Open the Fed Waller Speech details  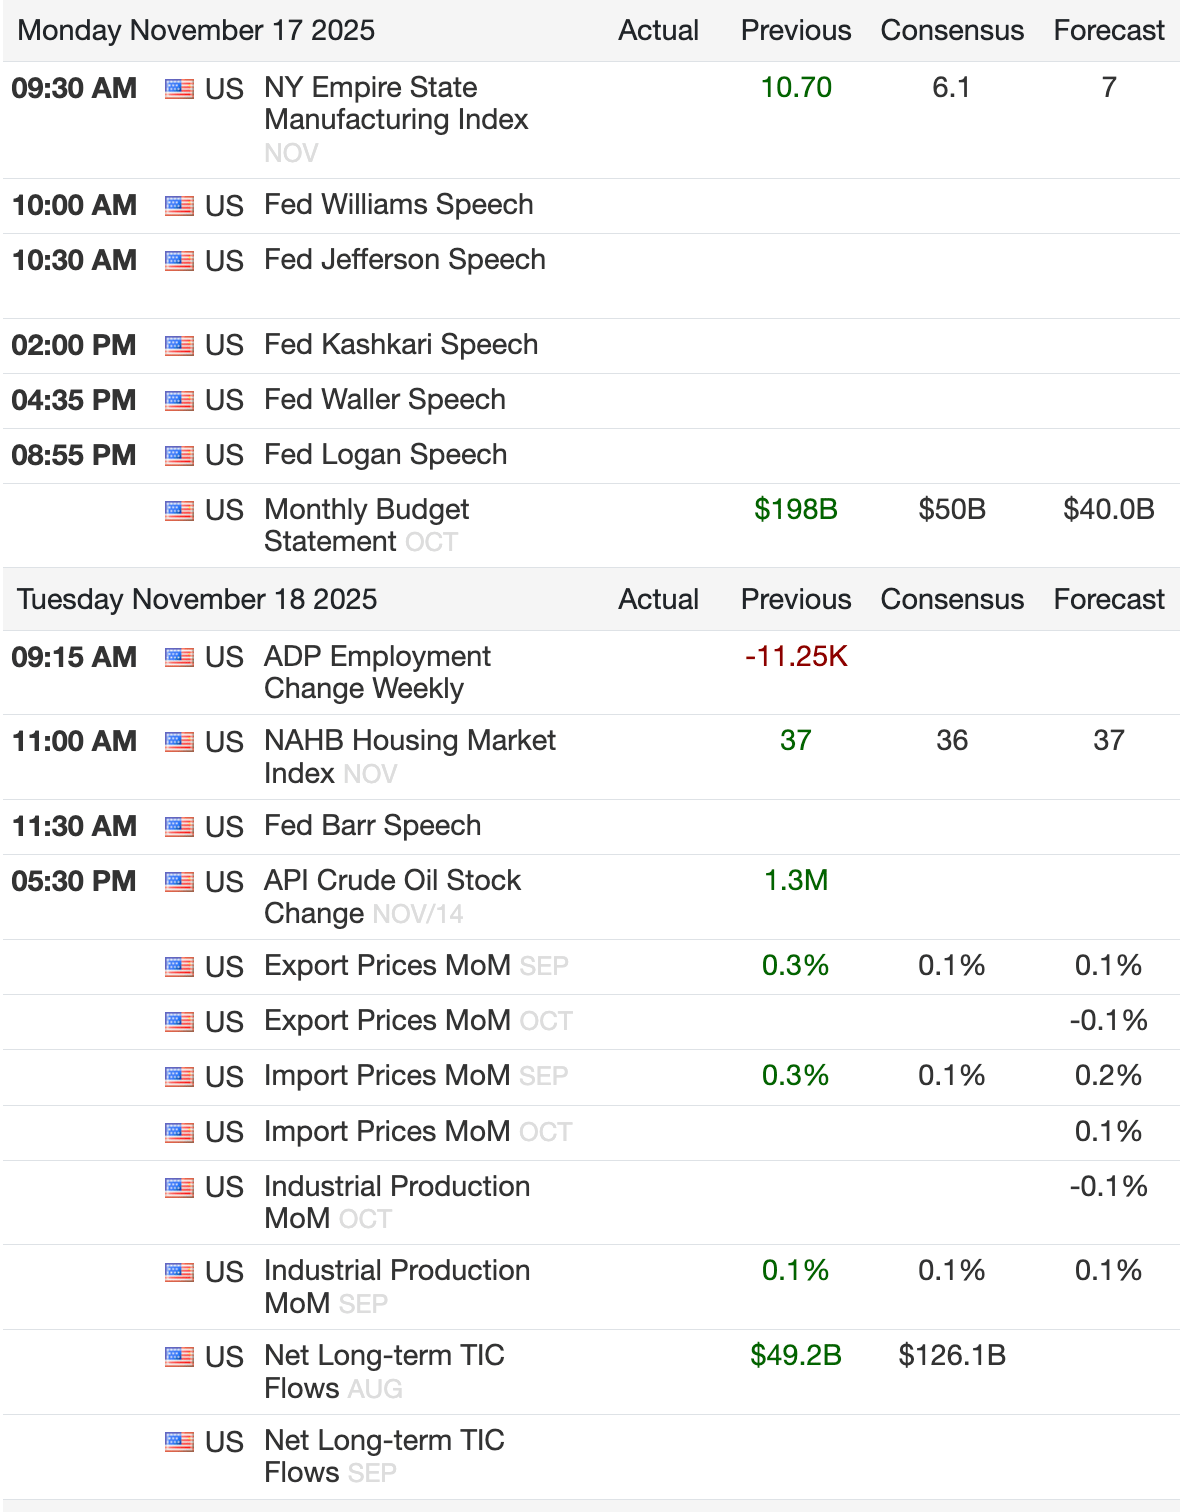[384, 400]
